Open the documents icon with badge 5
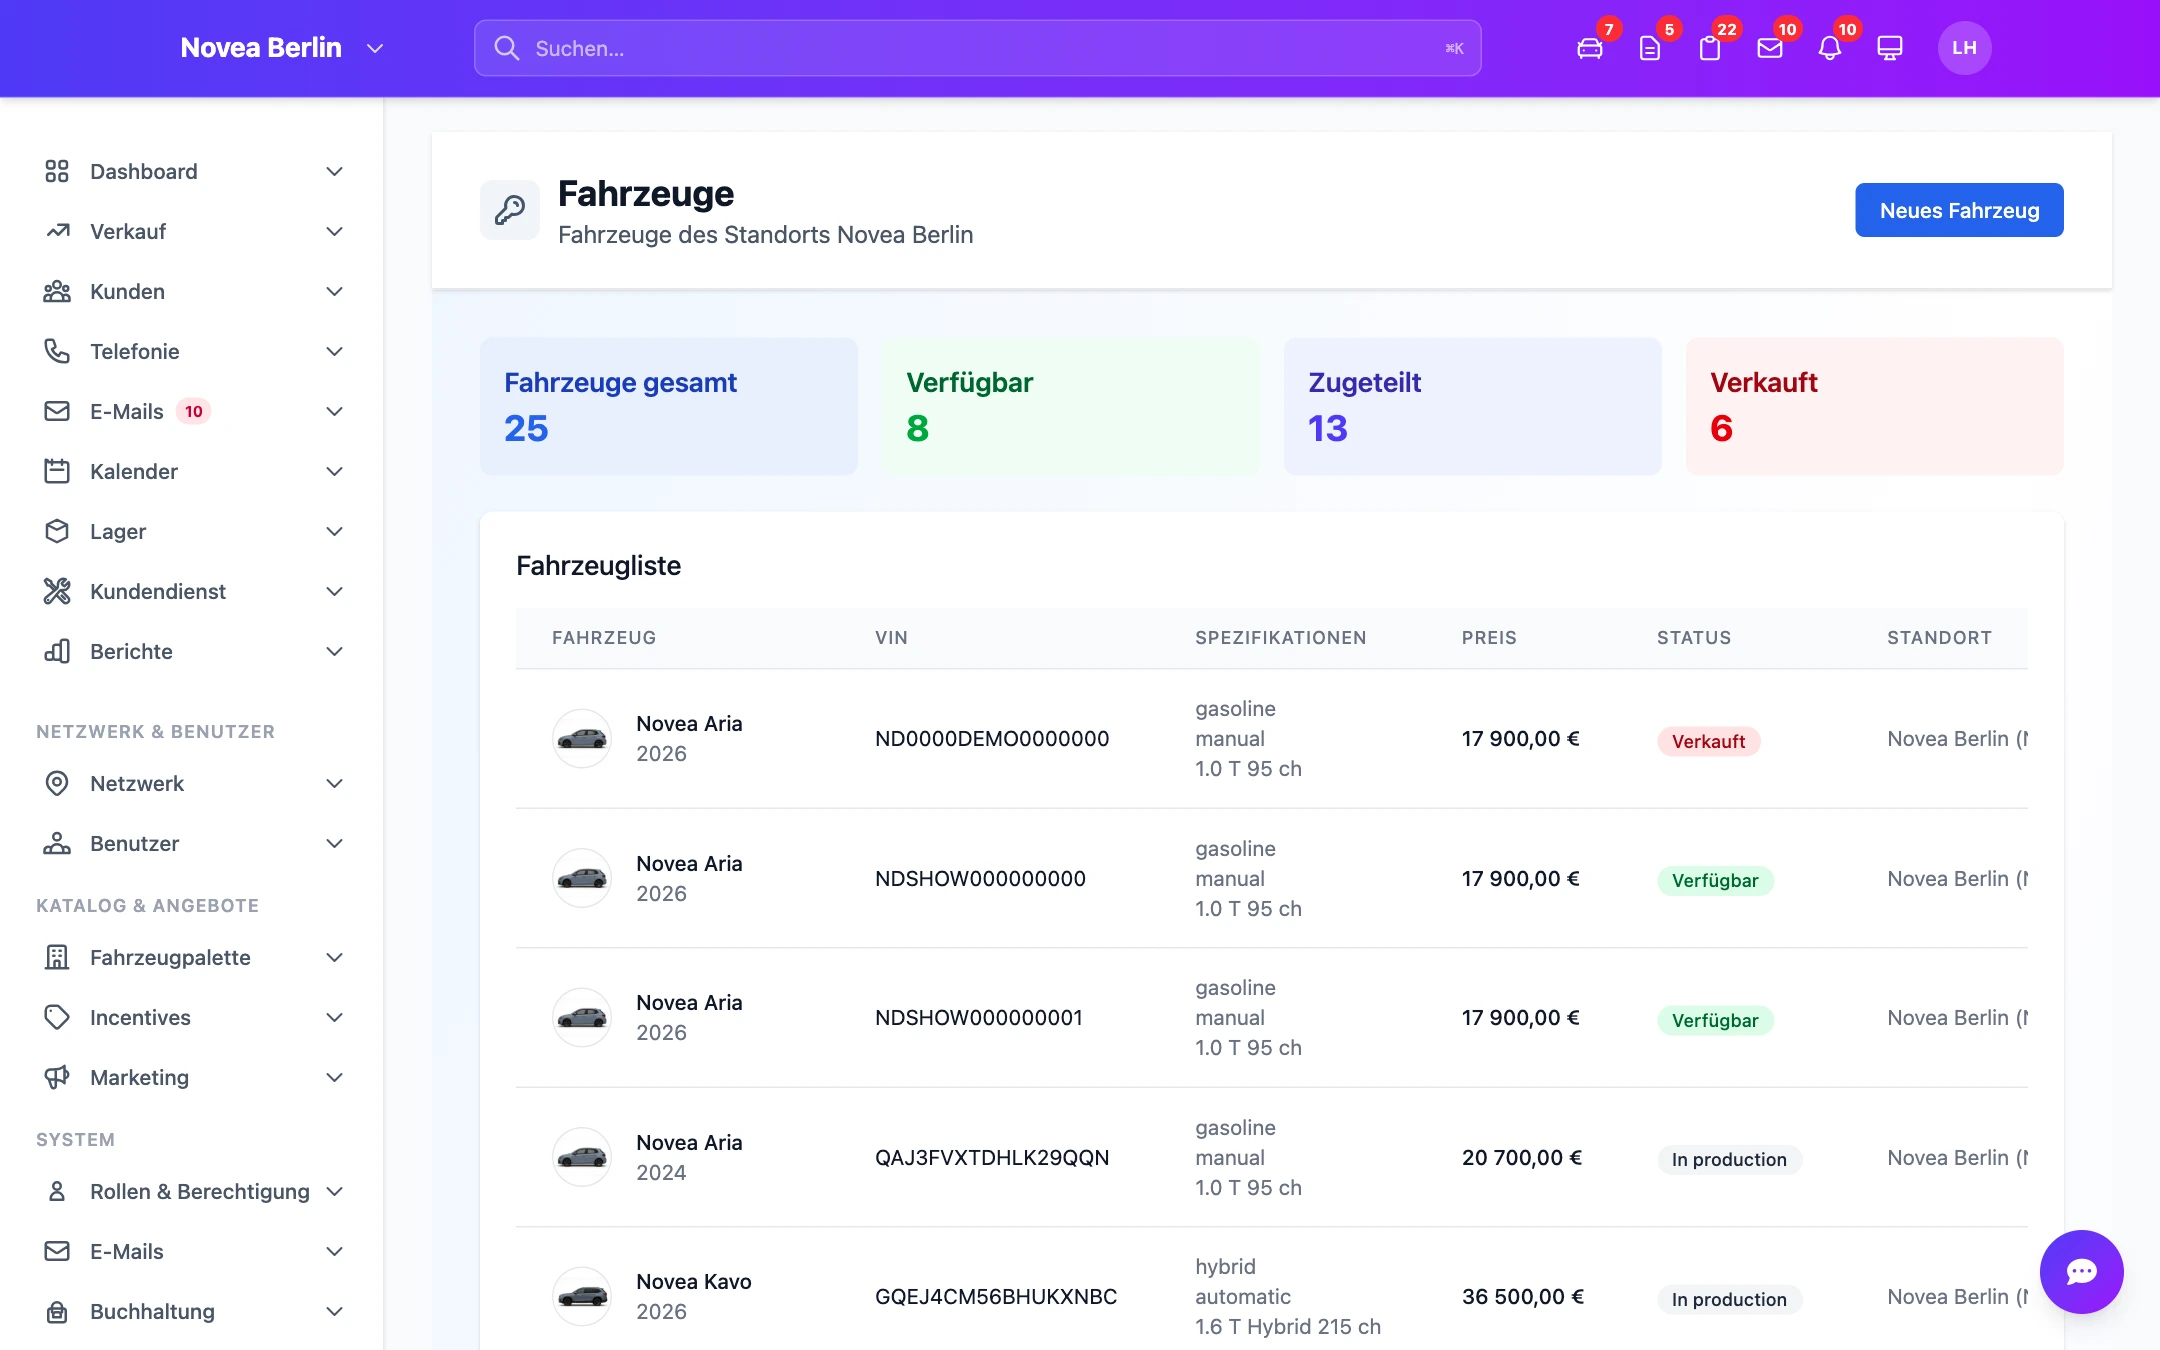Image resolution: width=2160 pixels, height=1350 pixels. point(1650,48)
